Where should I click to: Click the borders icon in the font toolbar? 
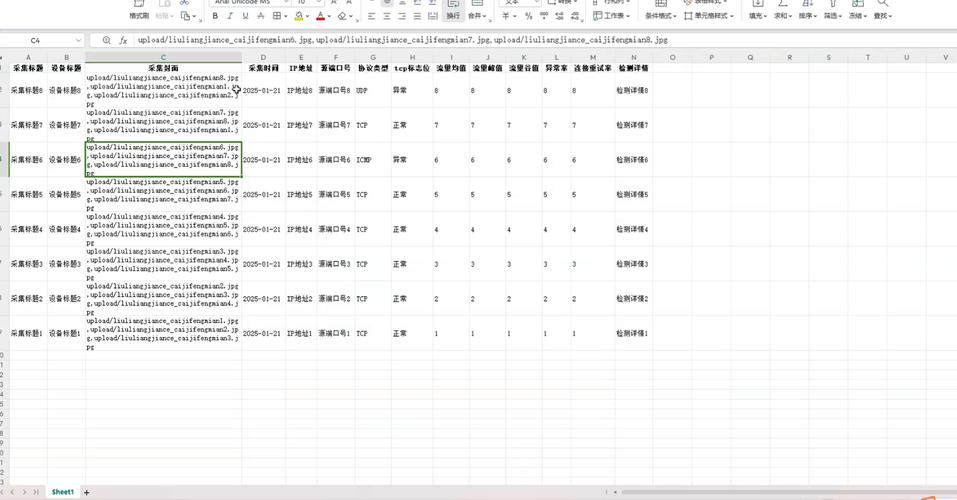[x=274, y=16]
